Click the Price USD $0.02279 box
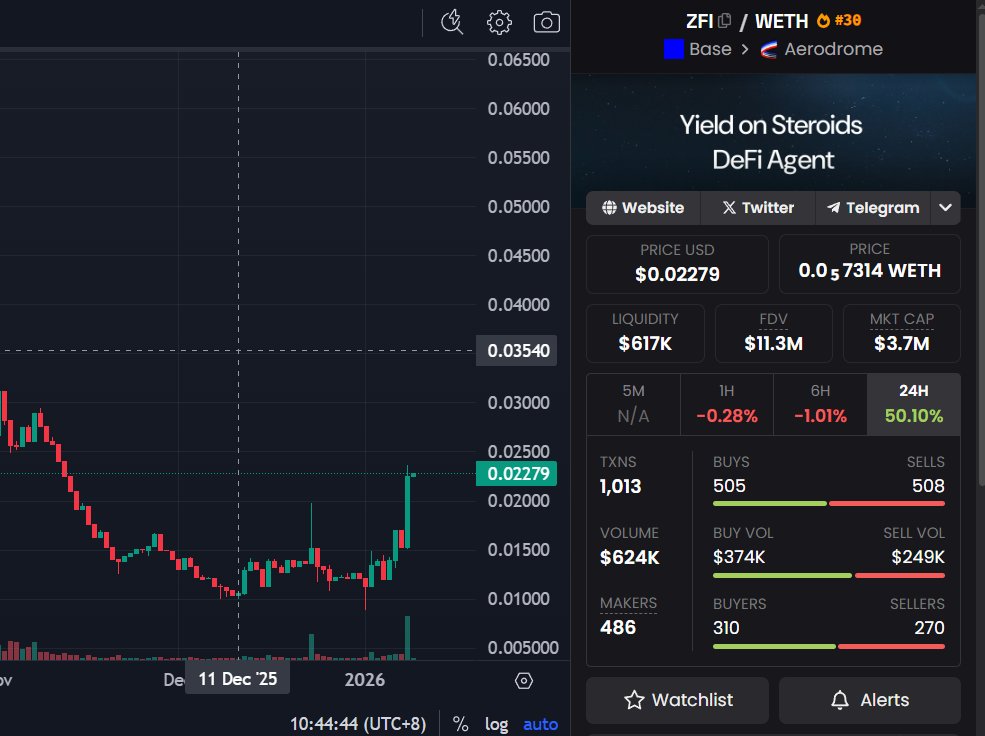Image resolution: width=985 pixels, height=736 pixels. pos(677,264)
